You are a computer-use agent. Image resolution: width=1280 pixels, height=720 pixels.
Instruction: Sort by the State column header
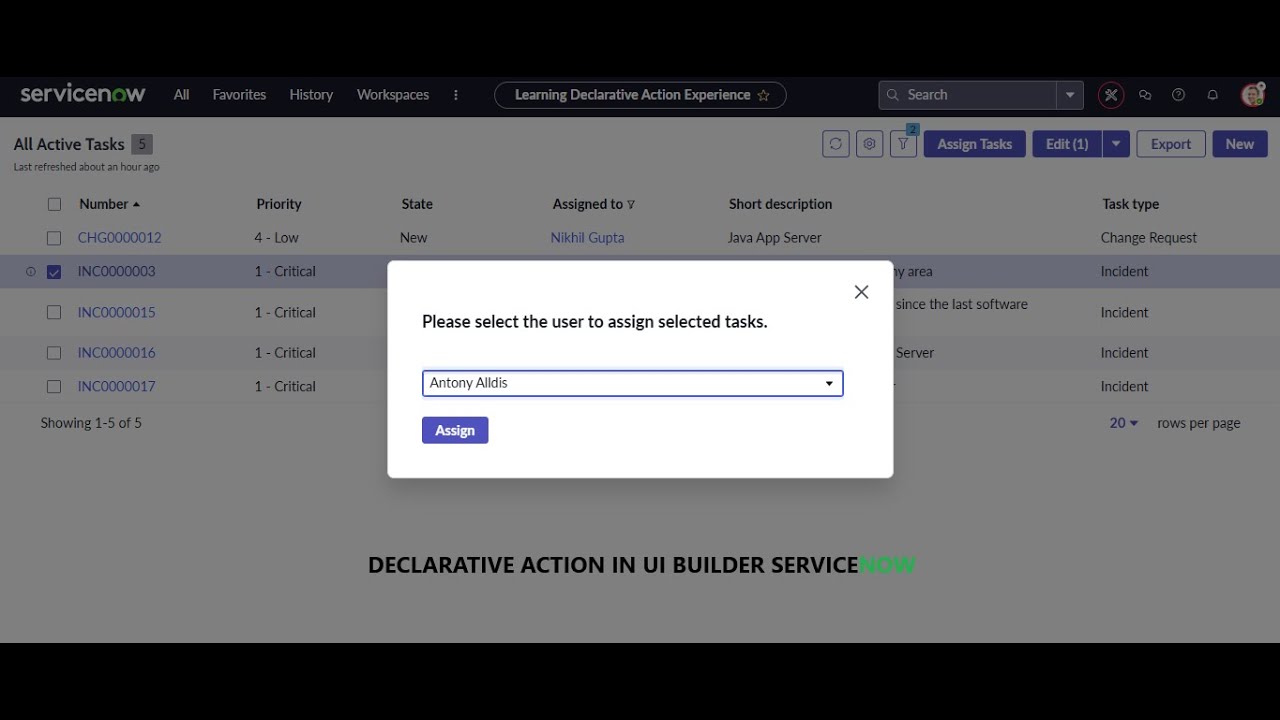pyautogui.click(x=417, y=204)
